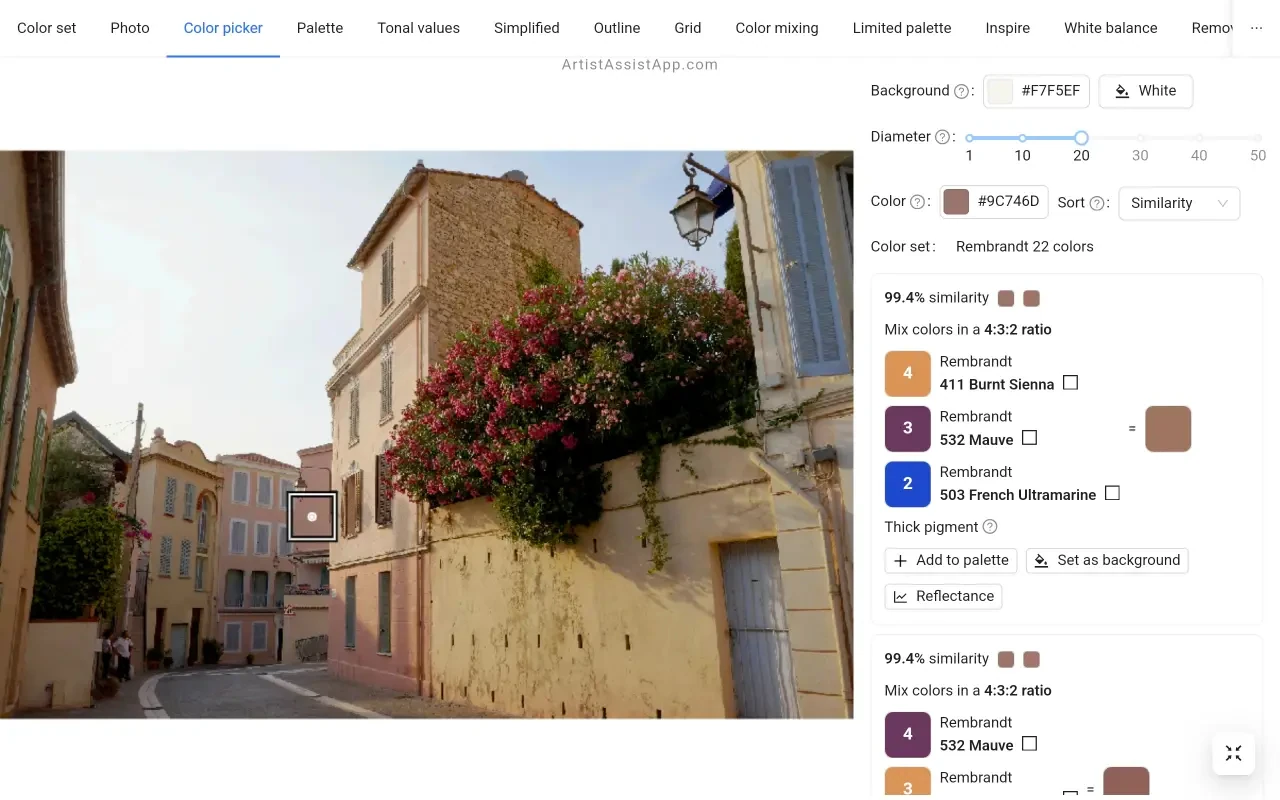Set diameter slider to 30
This screenshot has height=800, width=1280.
tap(1140, 138)
